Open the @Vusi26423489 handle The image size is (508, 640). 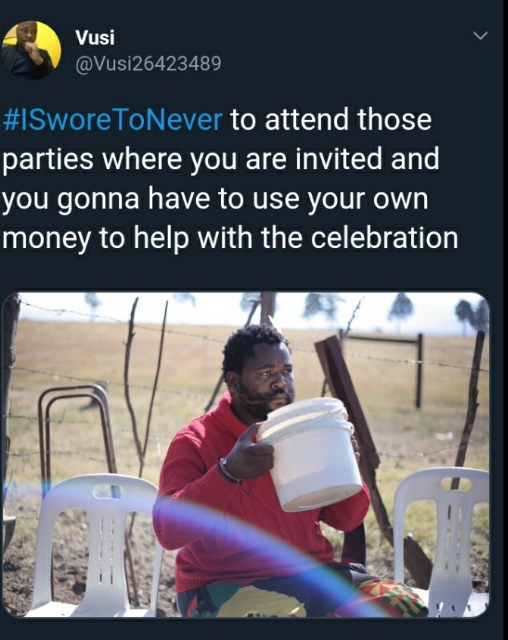(148, 63)
